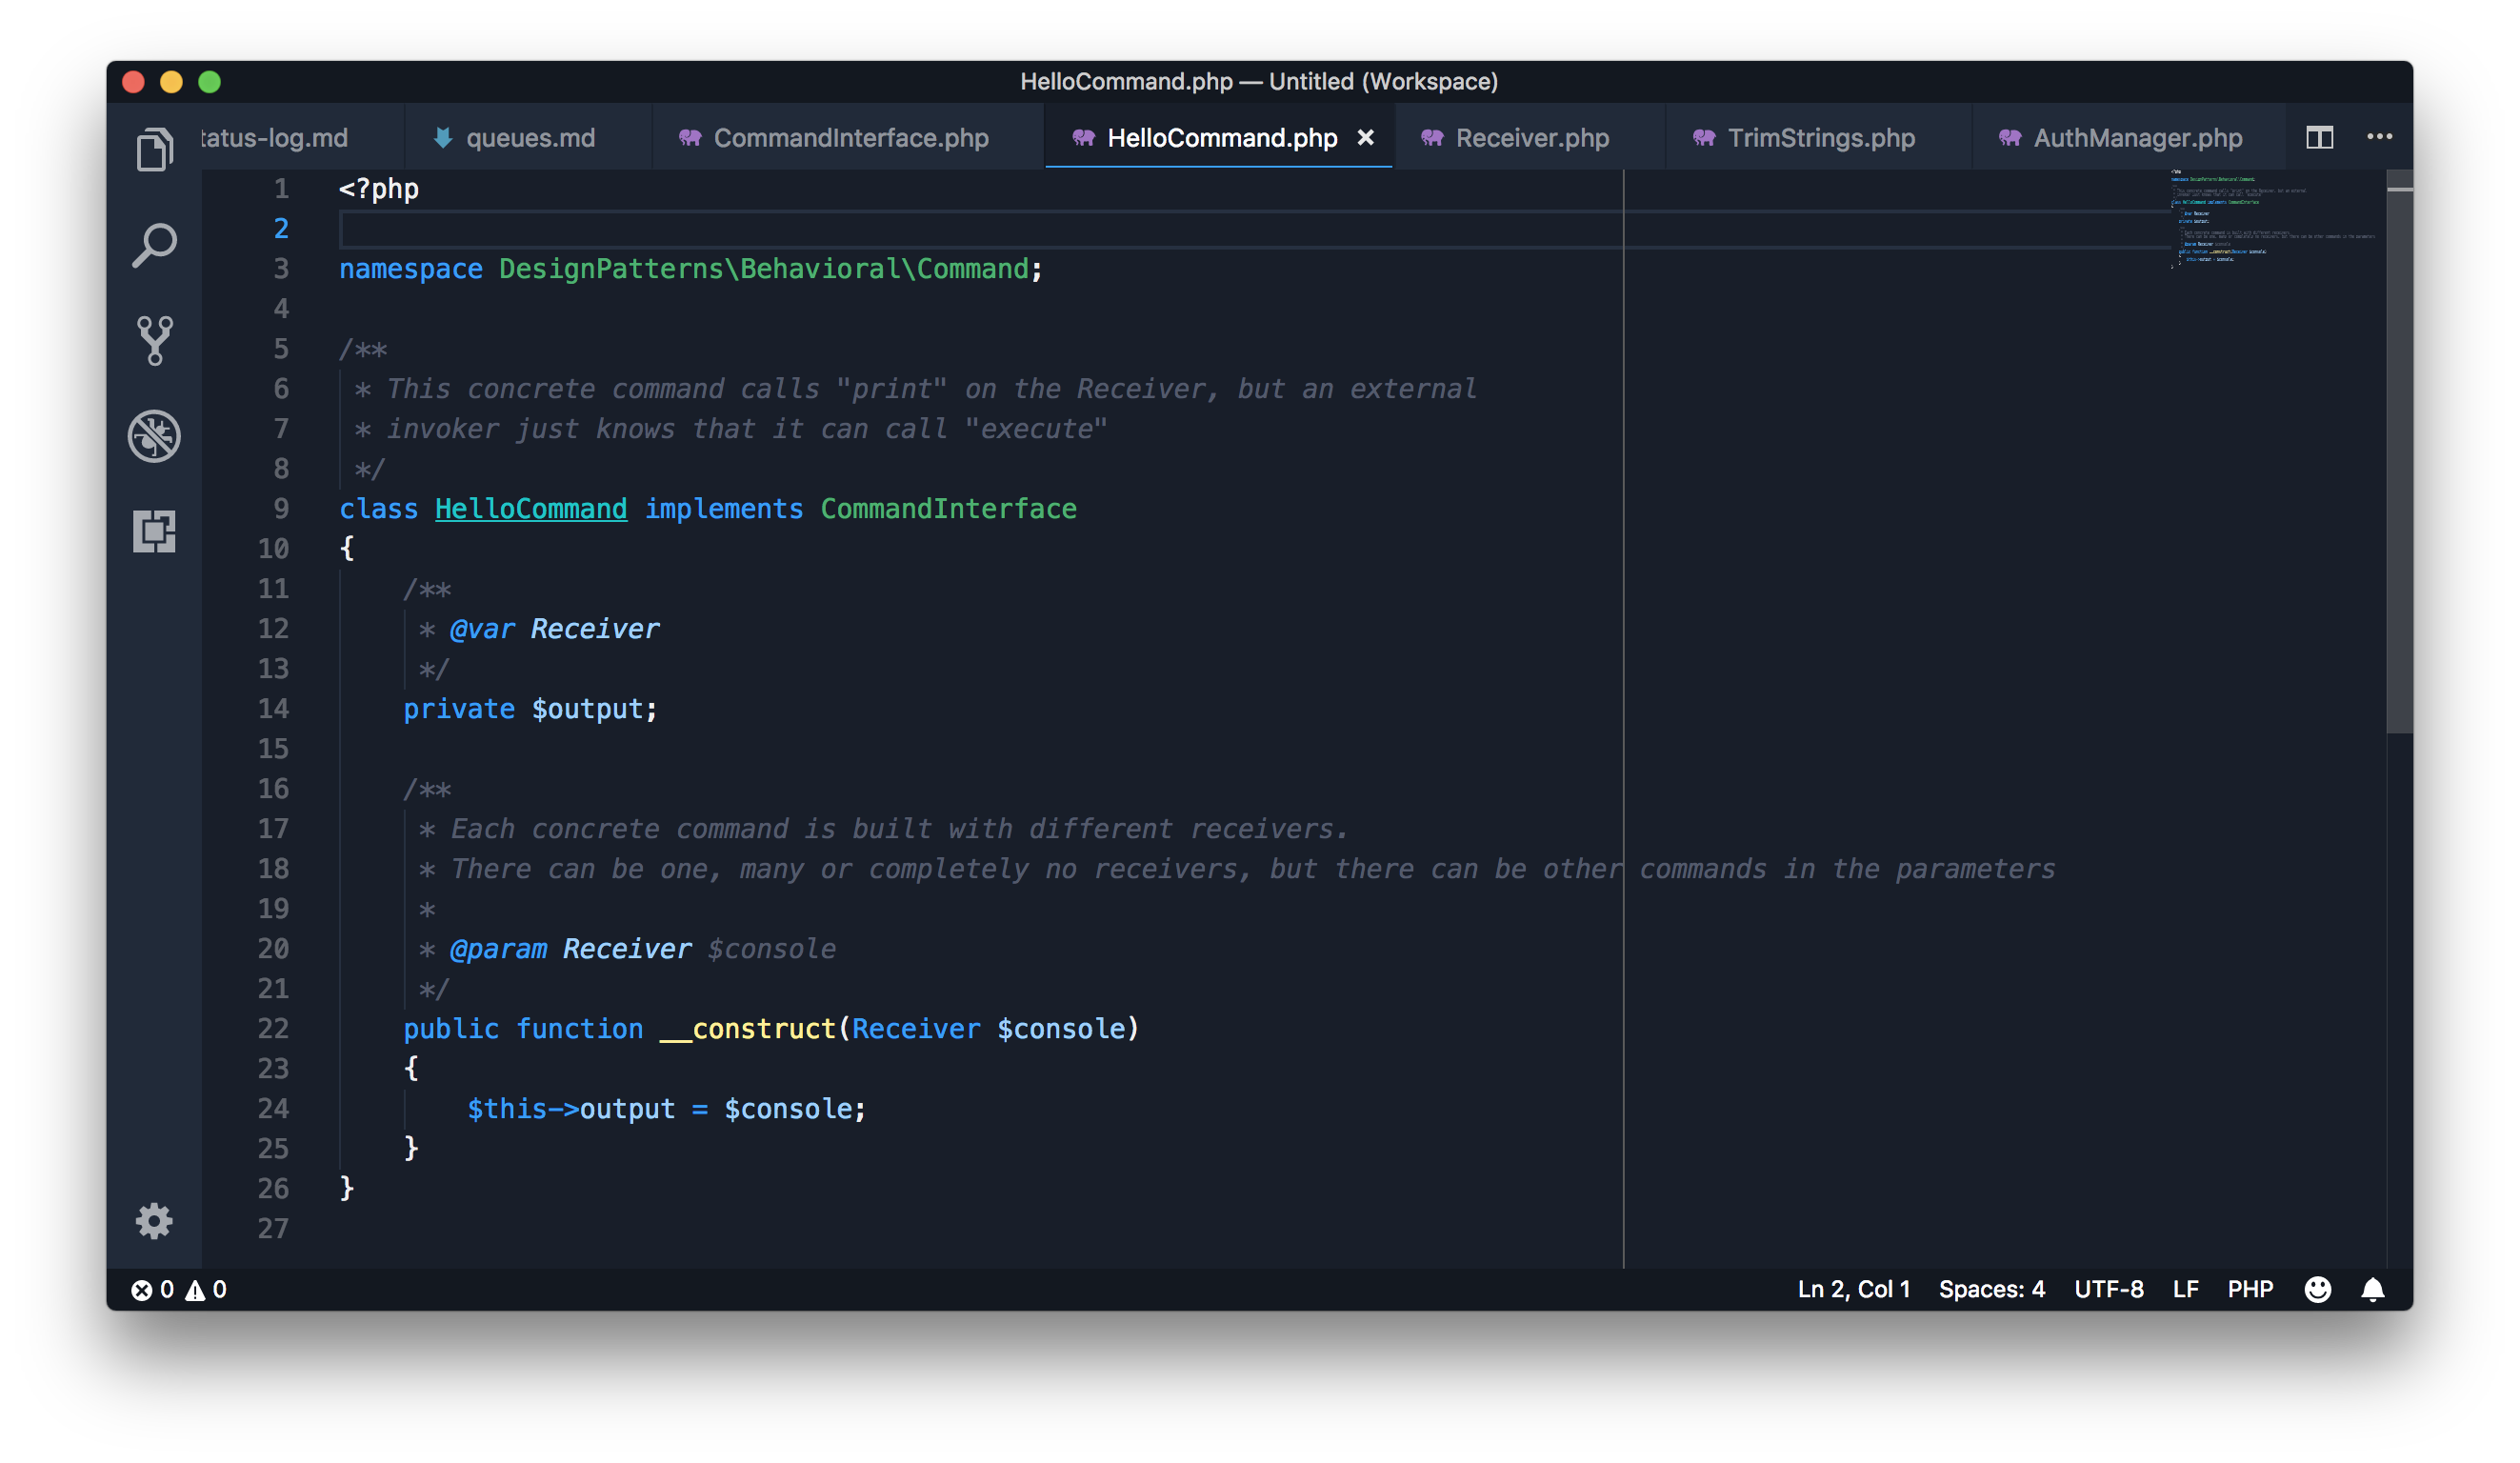Select the HelloCommand.php tab

coord(1219,138)
